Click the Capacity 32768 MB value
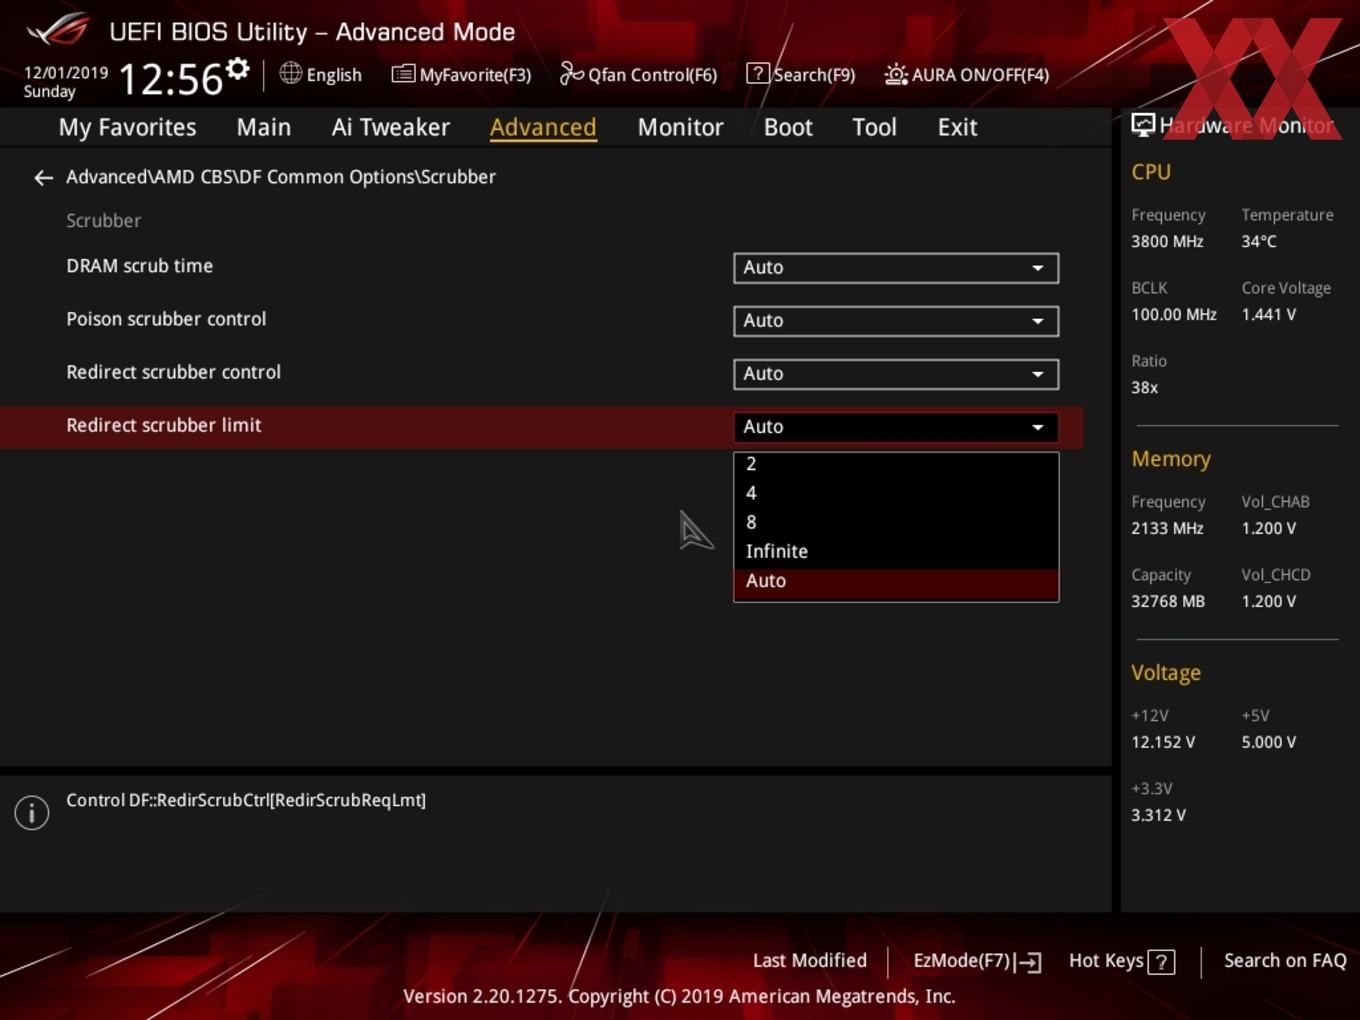This screenshot has height=1020, width=1360. (1168, 601)
